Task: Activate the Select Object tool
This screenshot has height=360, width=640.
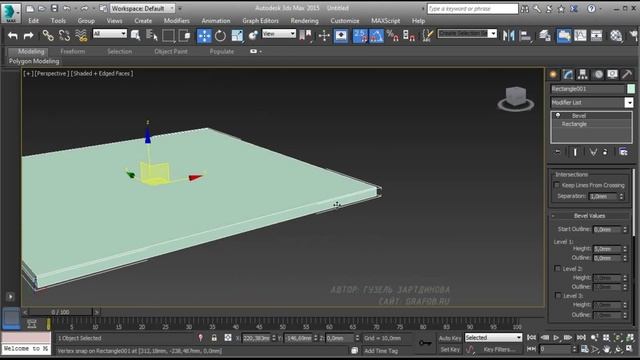Action: [x=136, y=36]
